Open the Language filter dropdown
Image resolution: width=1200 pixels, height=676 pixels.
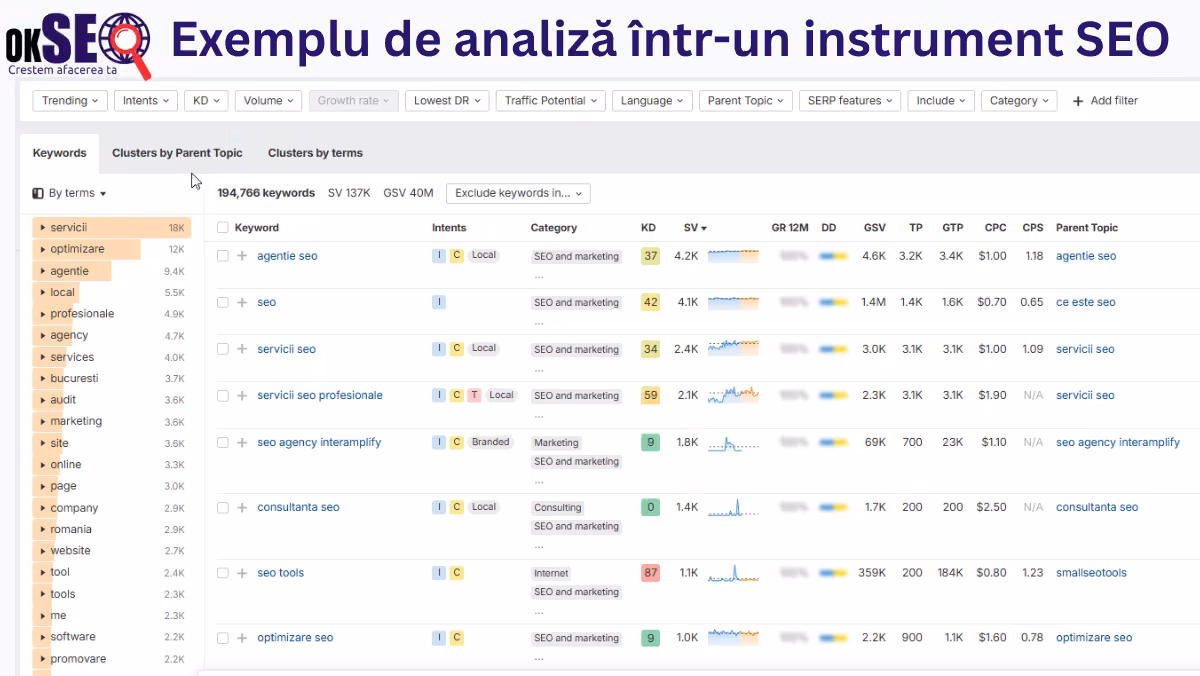(x=652, y=101)
